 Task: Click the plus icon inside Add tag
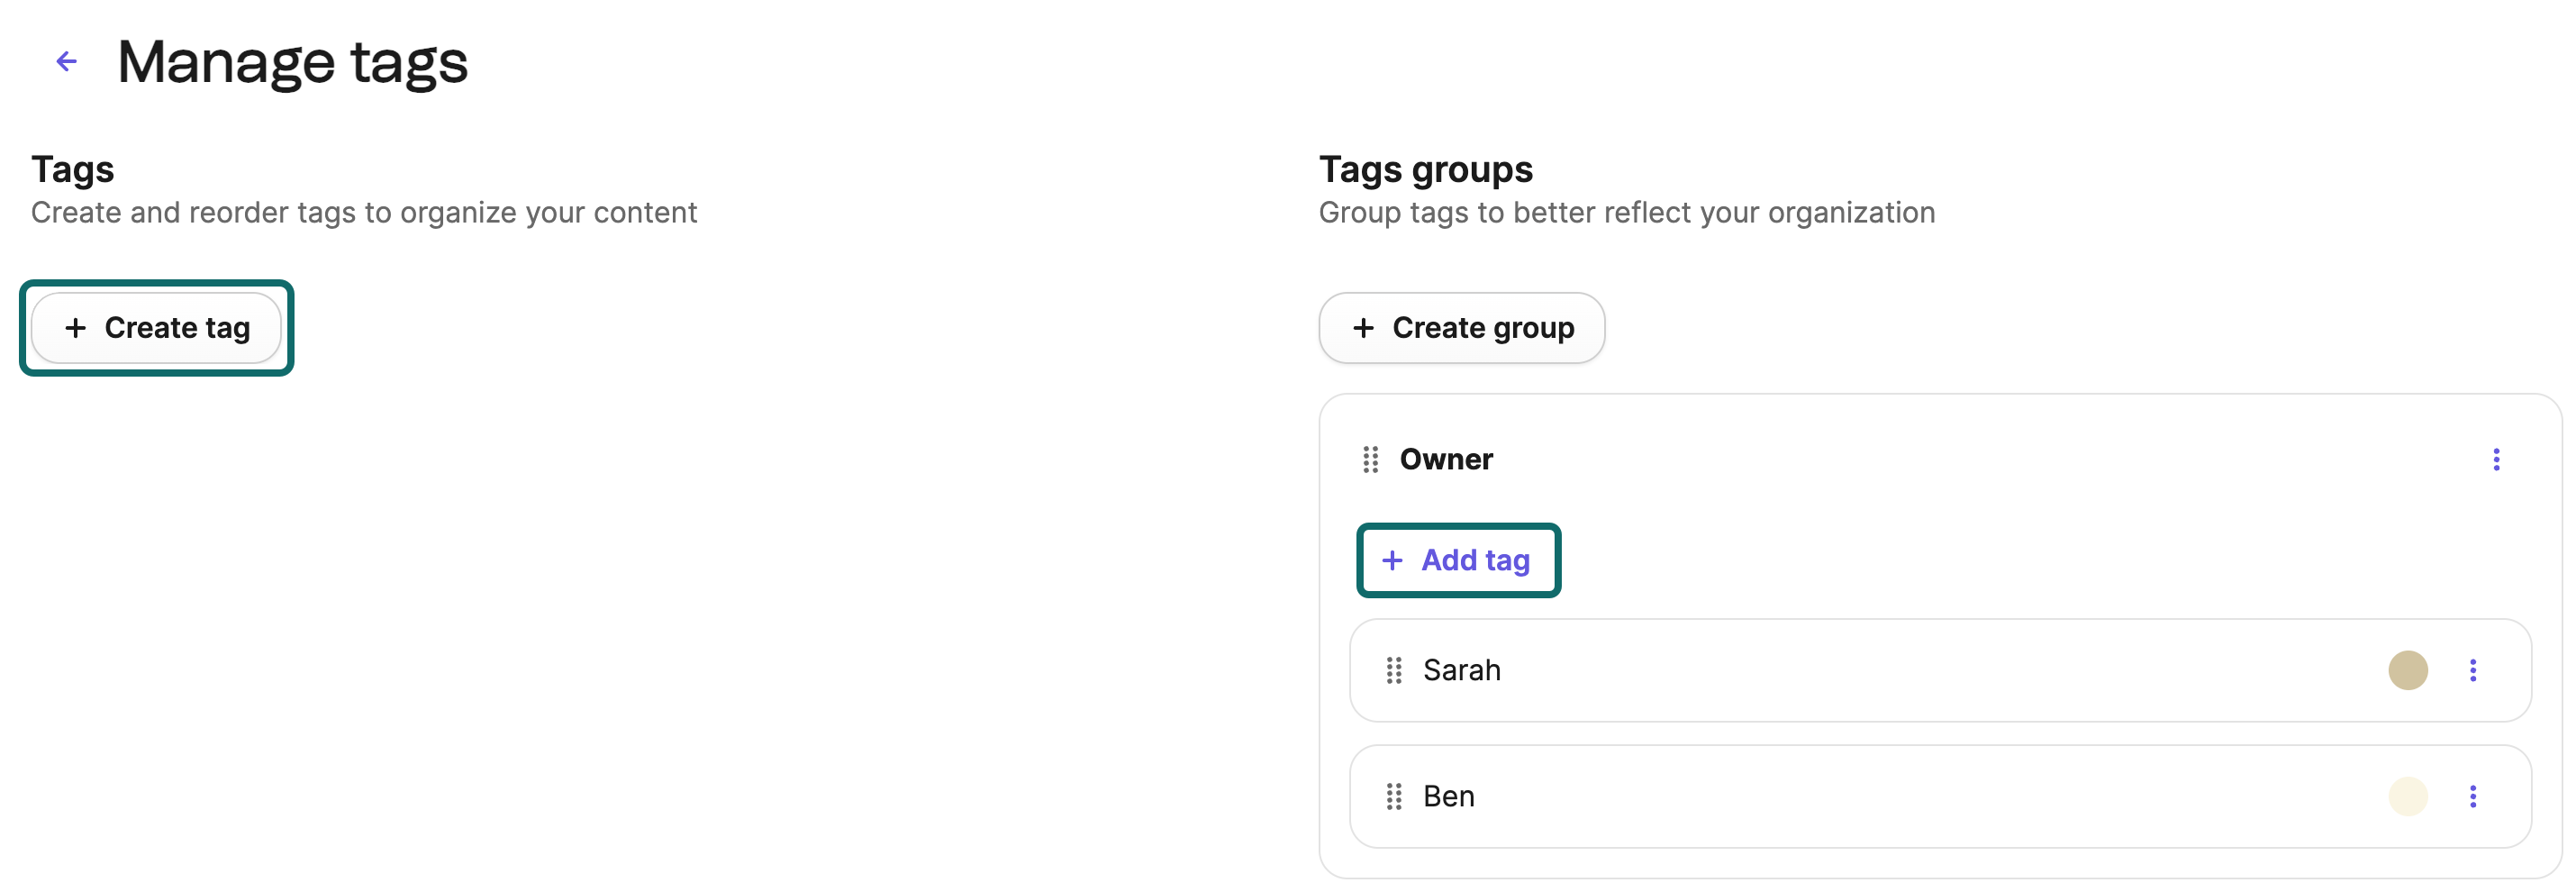point(1392,560)
